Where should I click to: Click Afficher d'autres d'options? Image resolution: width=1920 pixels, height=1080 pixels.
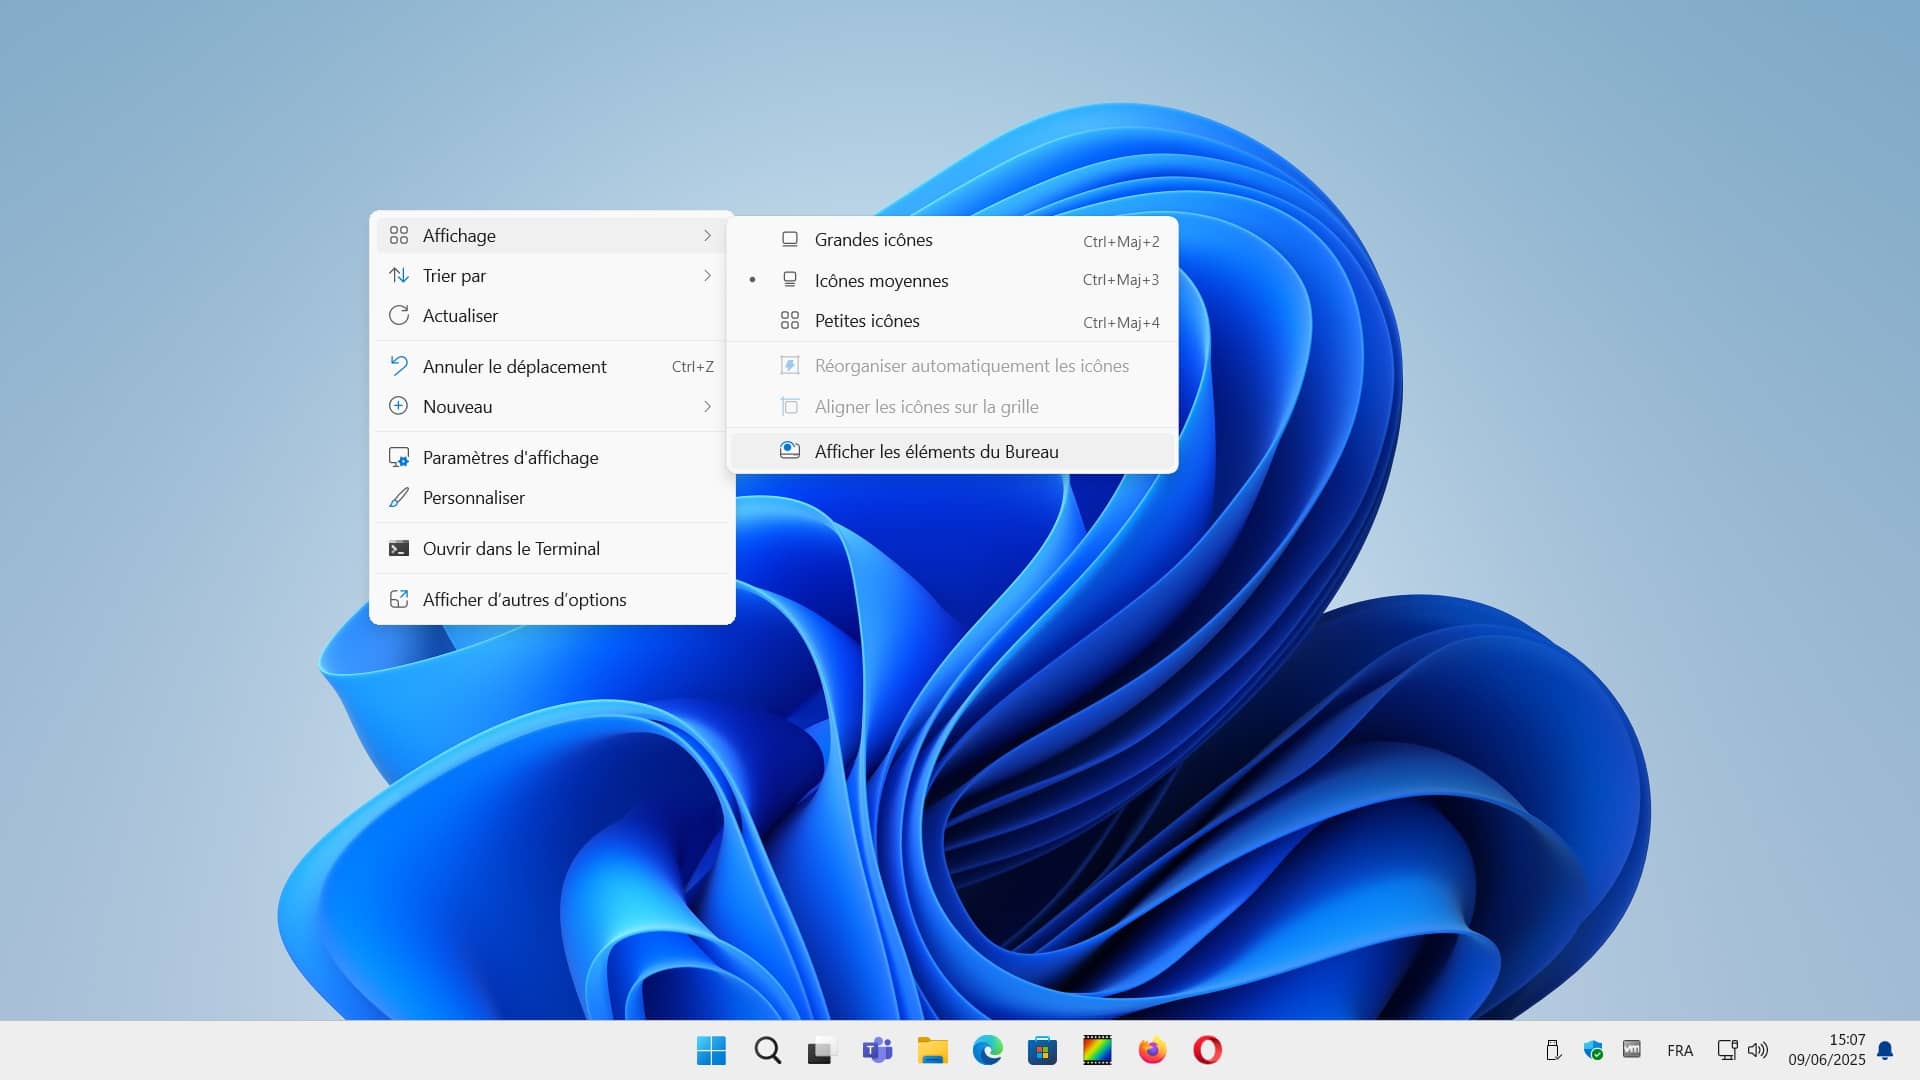524,600
